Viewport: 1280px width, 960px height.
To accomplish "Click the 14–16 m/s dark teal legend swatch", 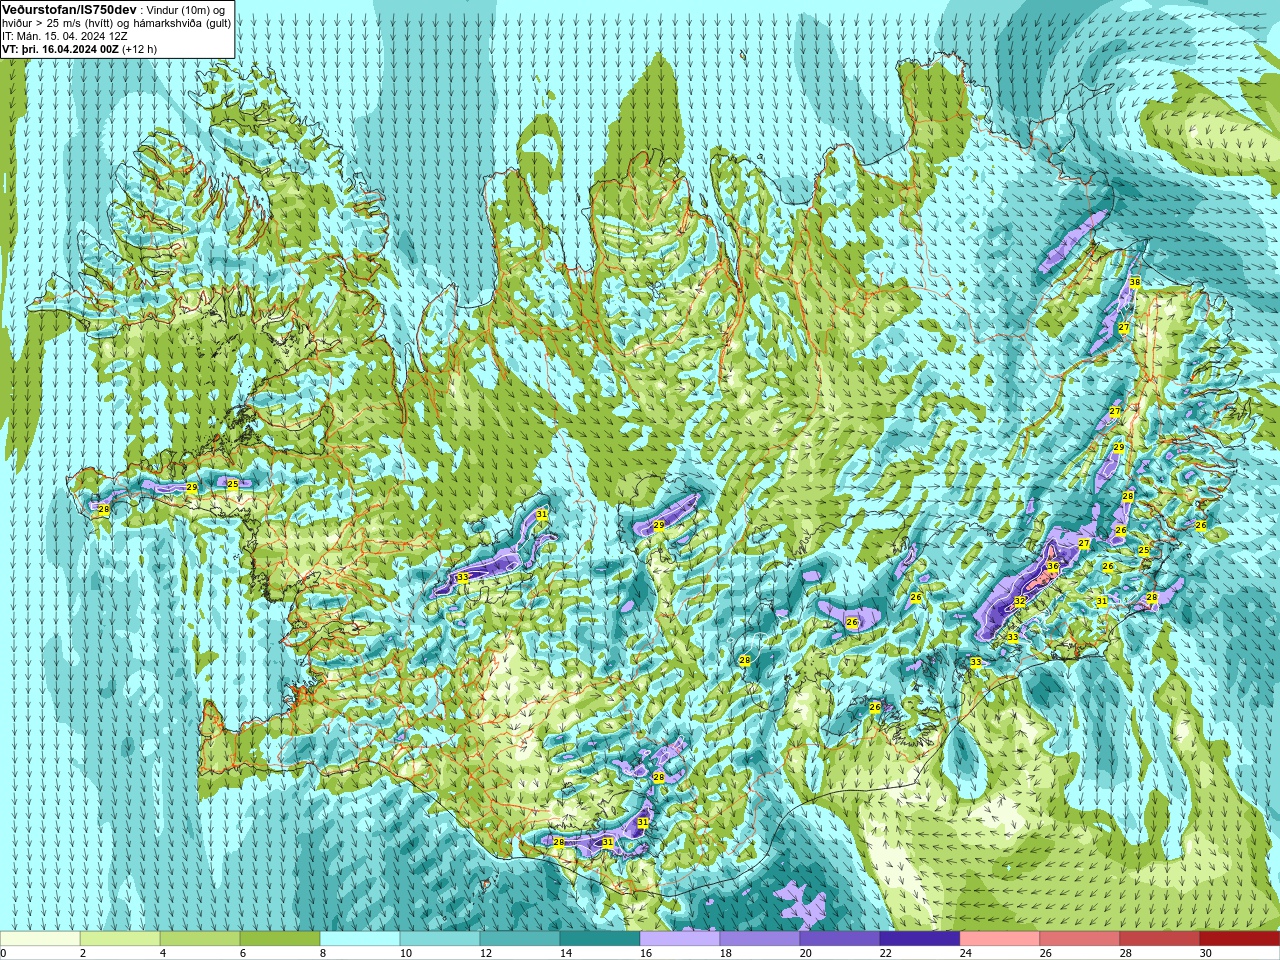I will pos(600,939).
